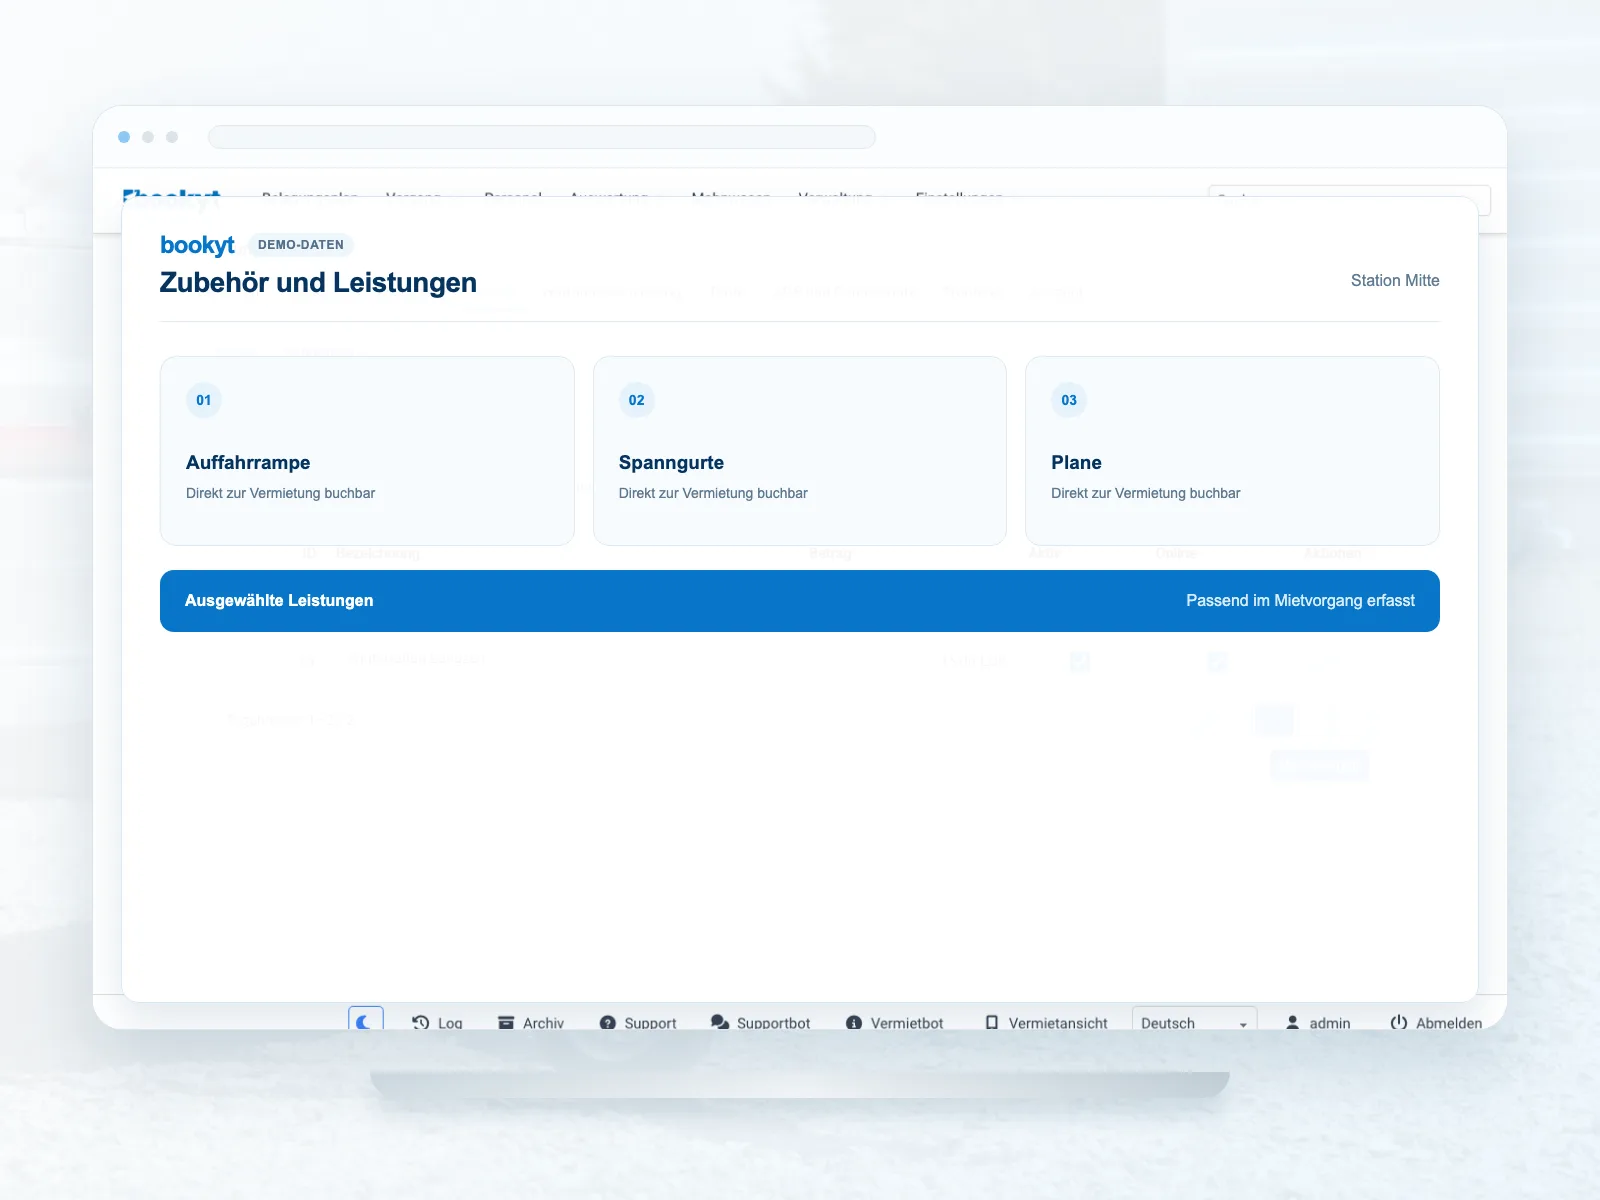Click the Ausgewählte Leistungen banner
Screen dimensions: 1600x1200
click(800, 601)
